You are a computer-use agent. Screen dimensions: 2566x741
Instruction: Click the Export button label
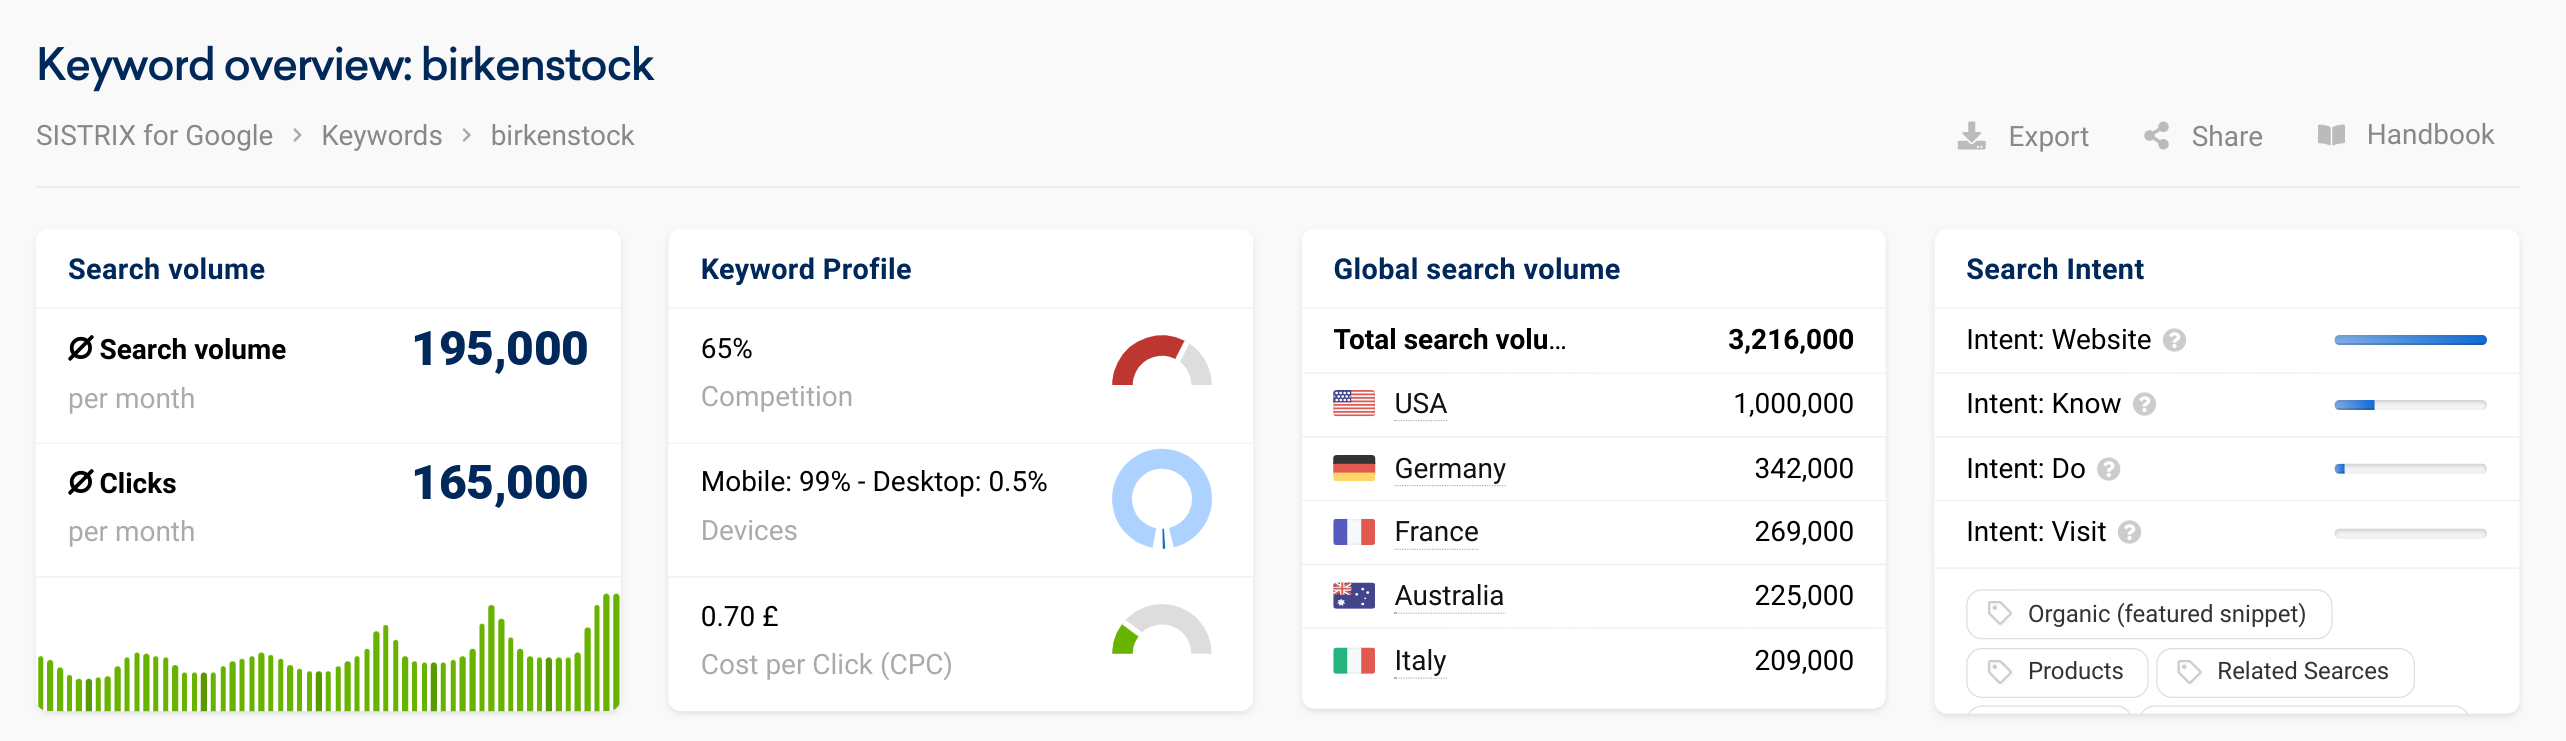(x=2048, y=136)
